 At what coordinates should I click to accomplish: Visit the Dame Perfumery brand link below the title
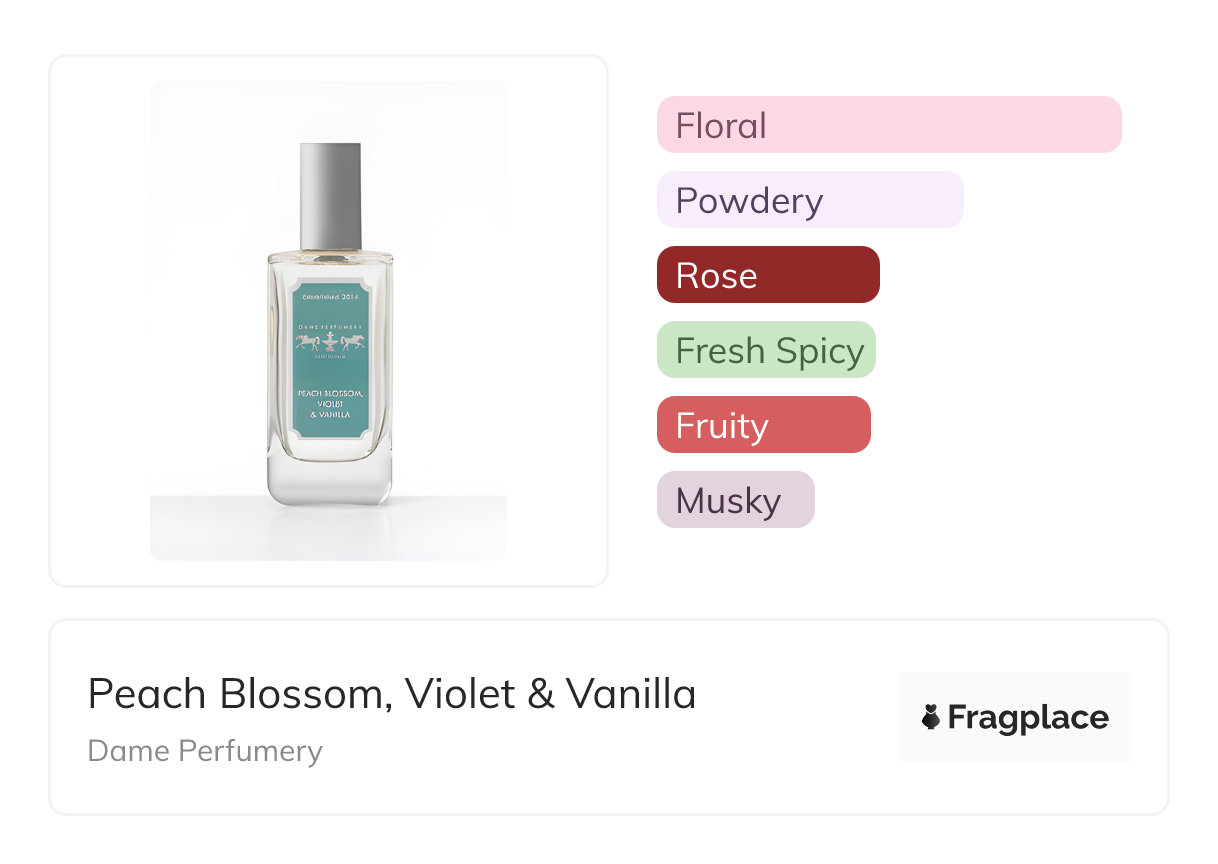point(205,751)
